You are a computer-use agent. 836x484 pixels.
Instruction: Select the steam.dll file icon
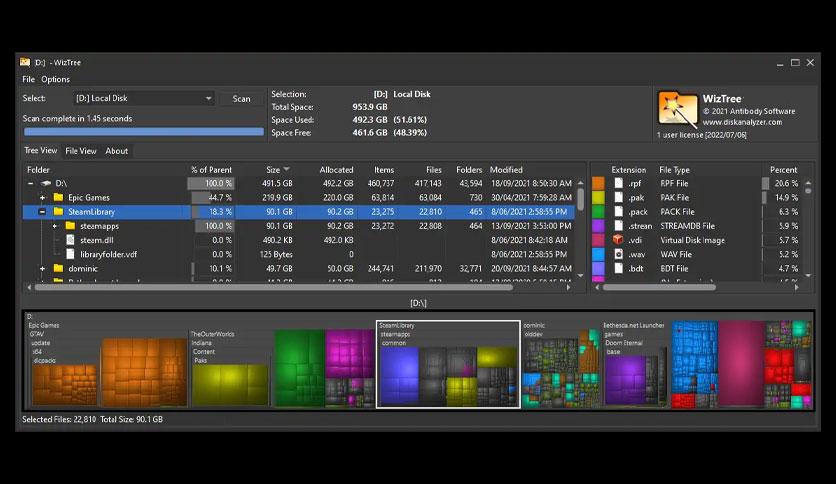(70, 240)
